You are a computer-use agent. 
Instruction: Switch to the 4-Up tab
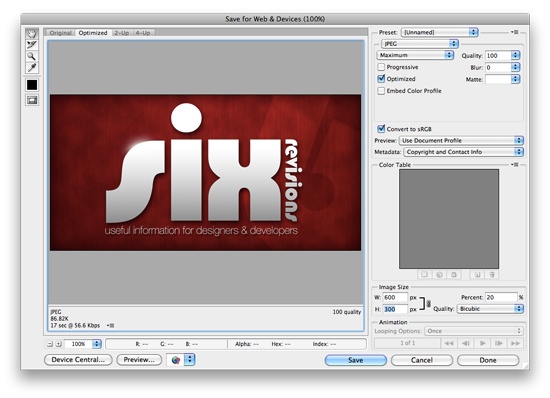pos(143,33)
